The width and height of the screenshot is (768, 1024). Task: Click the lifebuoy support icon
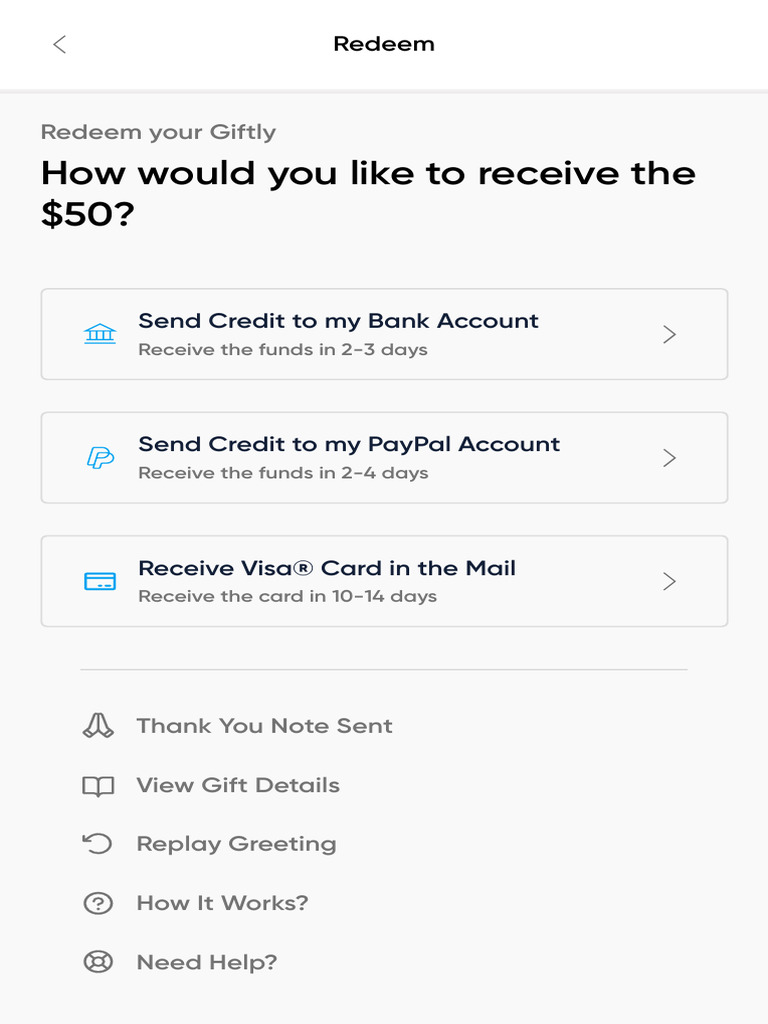98,962
